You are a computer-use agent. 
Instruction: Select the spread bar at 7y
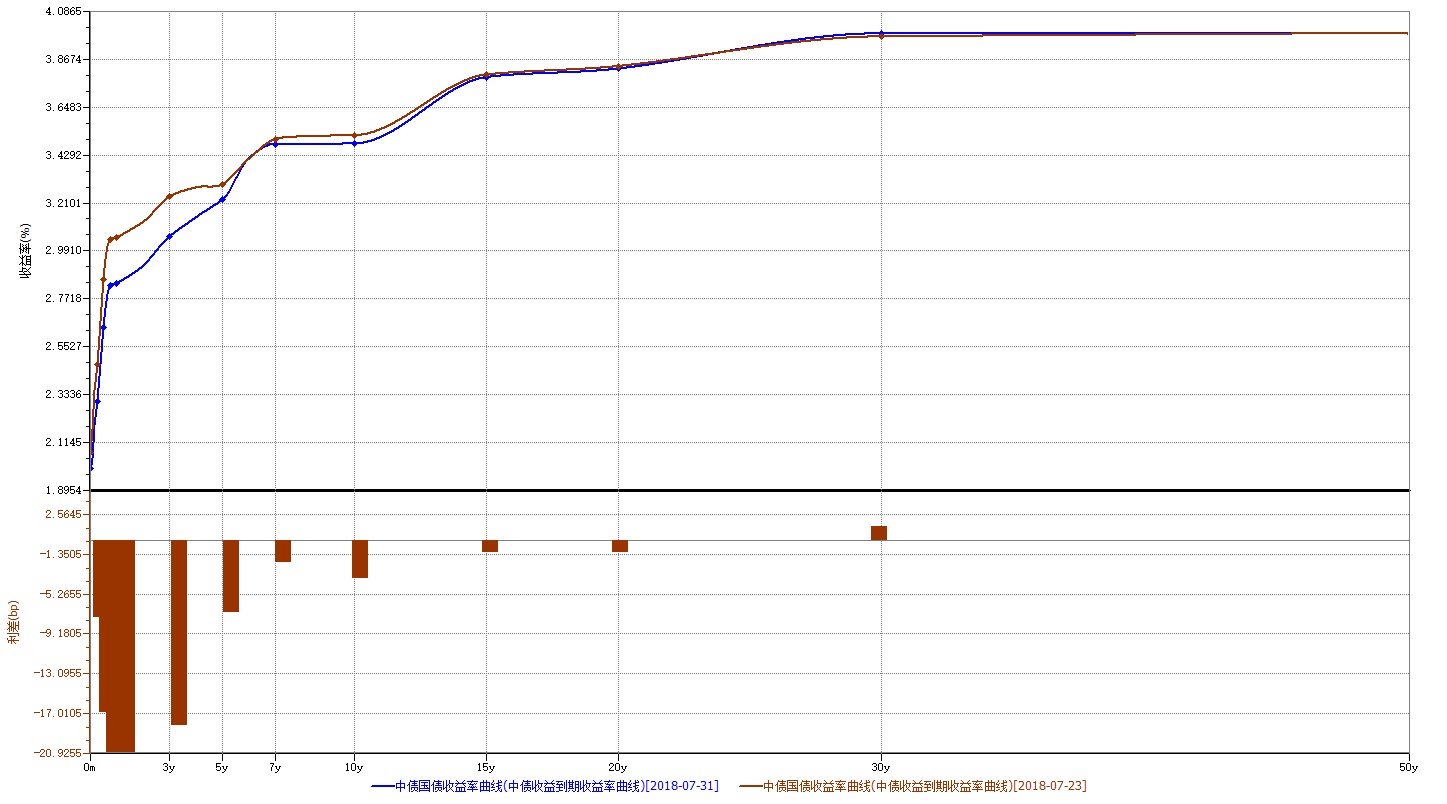(x=283, y=551)
